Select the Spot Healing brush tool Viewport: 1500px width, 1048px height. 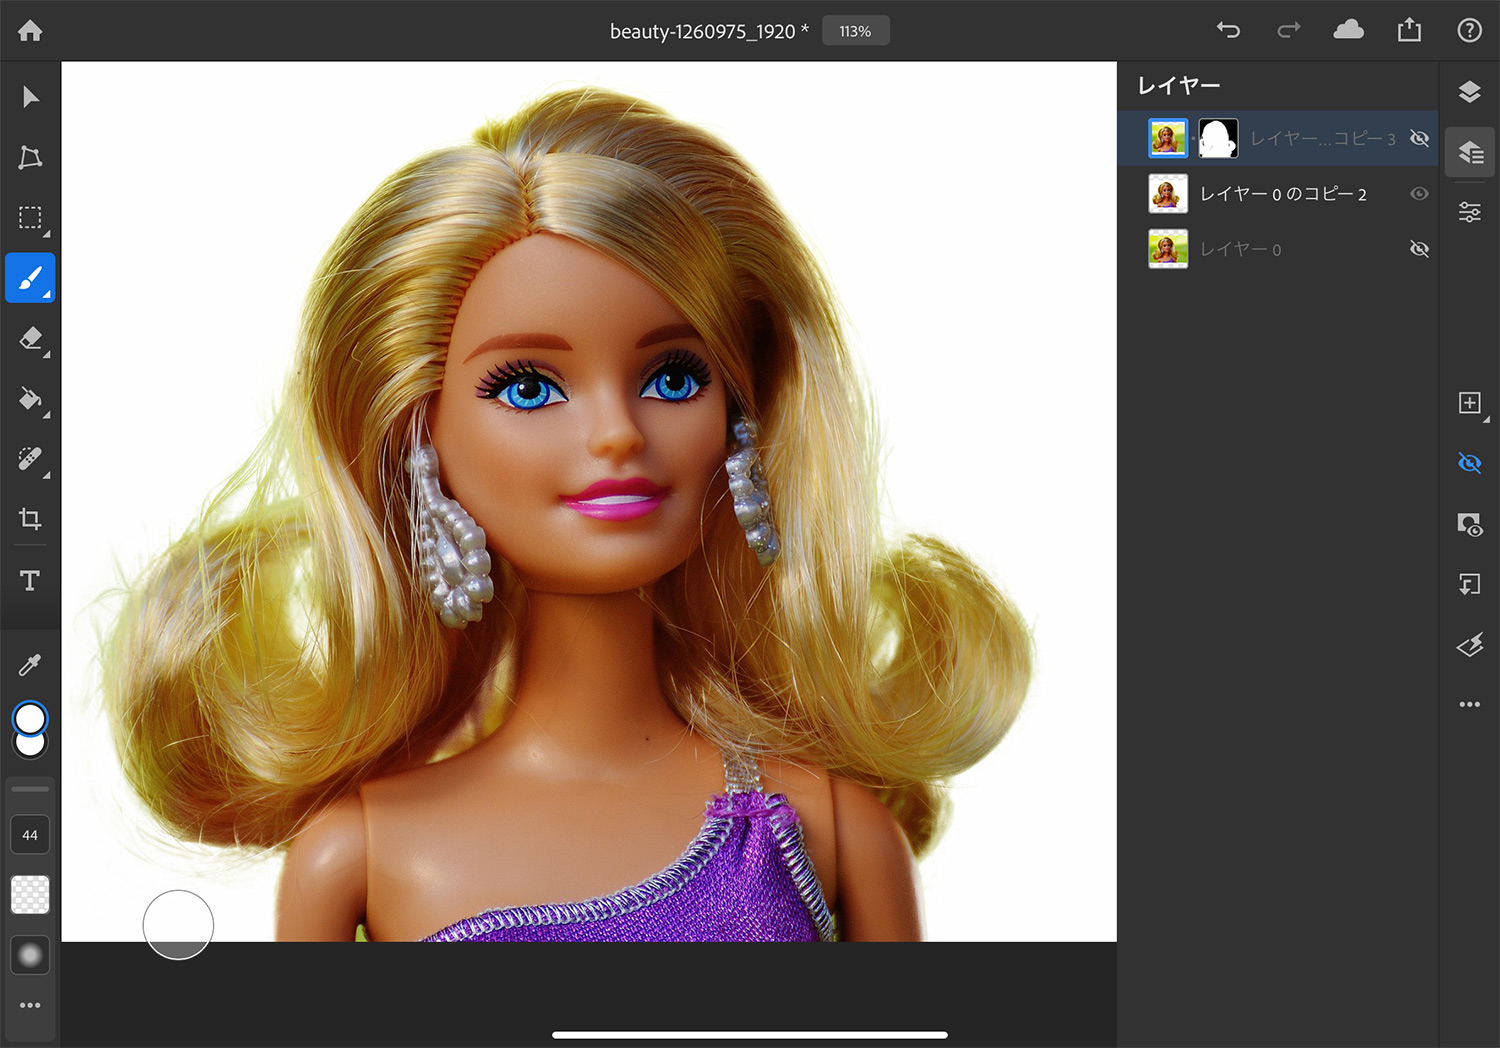(x=30, y=459)
